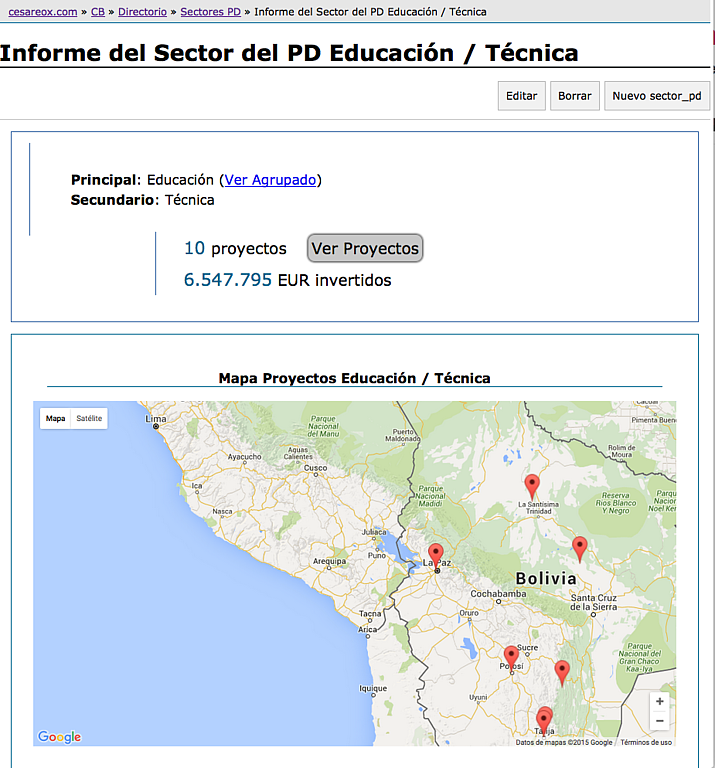The width and height of the screenshot is (715, 768).
Task: Select the map pin east of Sucre
Action: pos(562,671)
